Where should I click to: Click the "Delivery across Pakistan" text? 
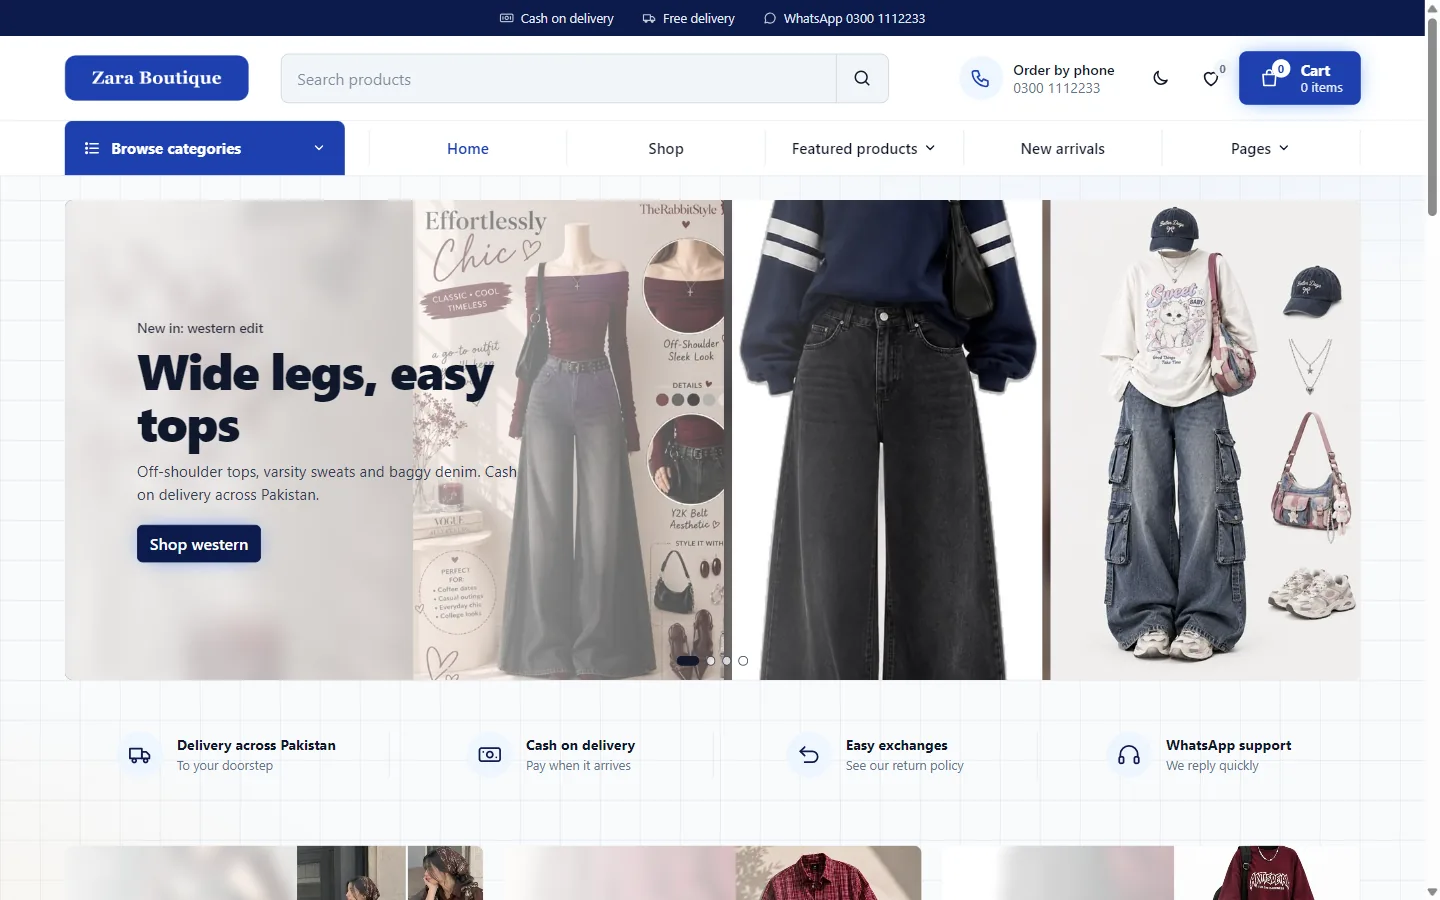coord(256,745)
